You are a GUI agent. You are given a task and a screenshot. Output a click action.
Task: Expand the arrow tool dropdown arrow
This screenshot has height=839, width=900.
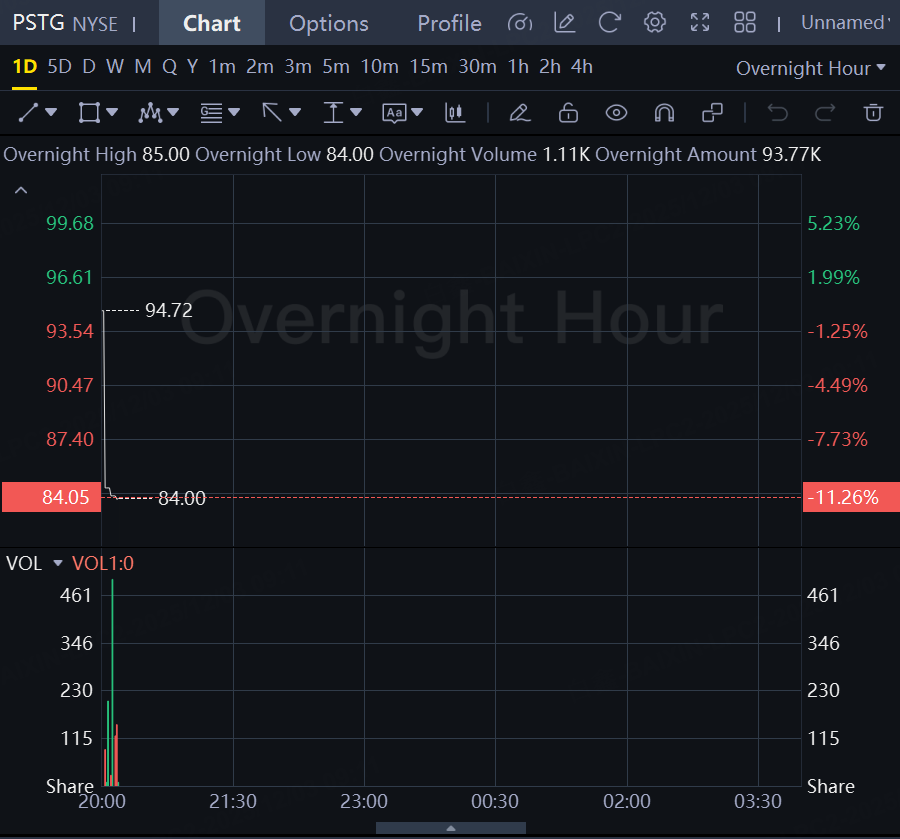click(295, 112)
